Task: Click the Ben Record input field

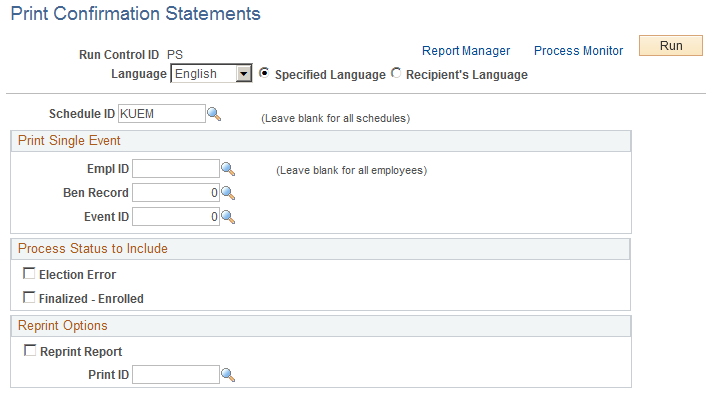Action: point(176,193)
